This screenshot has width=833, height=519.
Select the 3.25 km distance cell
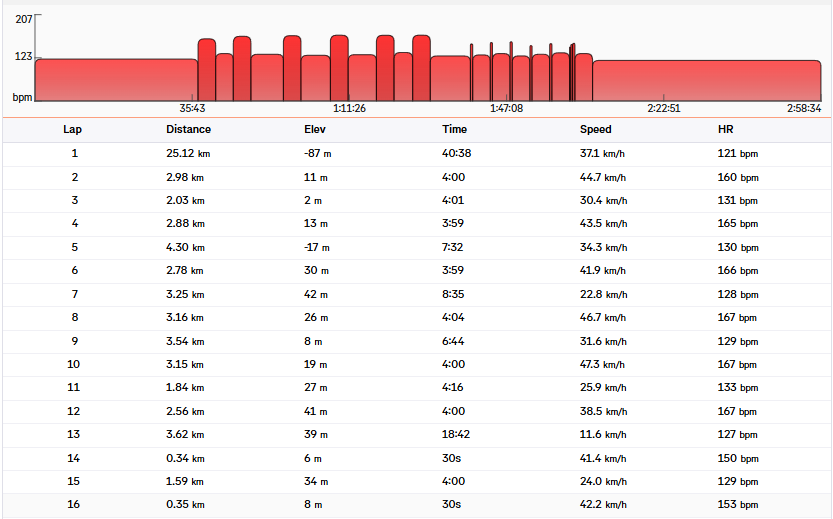coord(185,294)
